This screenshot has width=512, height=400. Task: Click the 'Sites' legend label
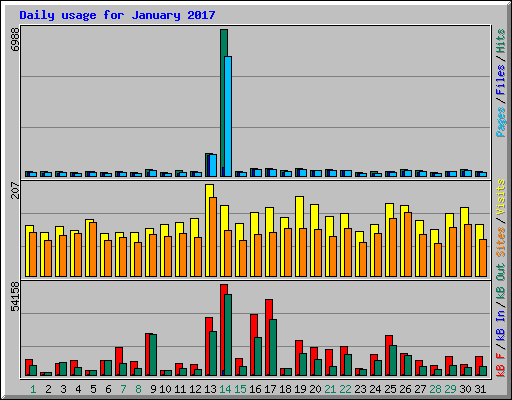(500, 242)
